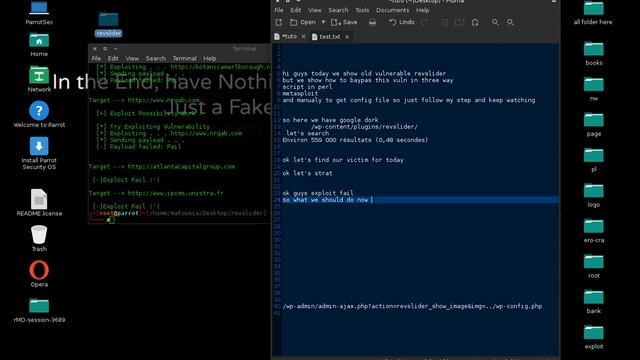Click the Home folder desktop icon
The image size is (640, 360).
(39, 44)
